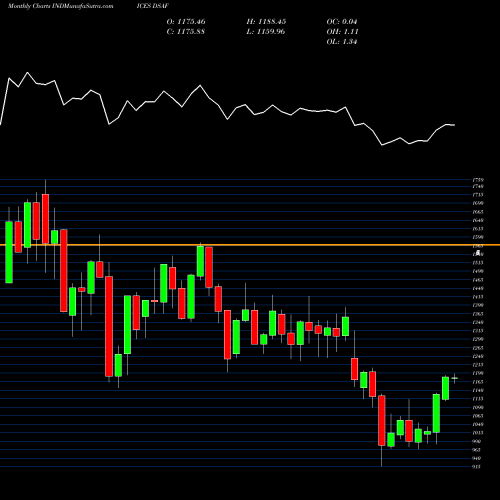This screenshot has width=500, height=500.
Task: Click the '990' price axis label
Action: click(x=477, y=441)
